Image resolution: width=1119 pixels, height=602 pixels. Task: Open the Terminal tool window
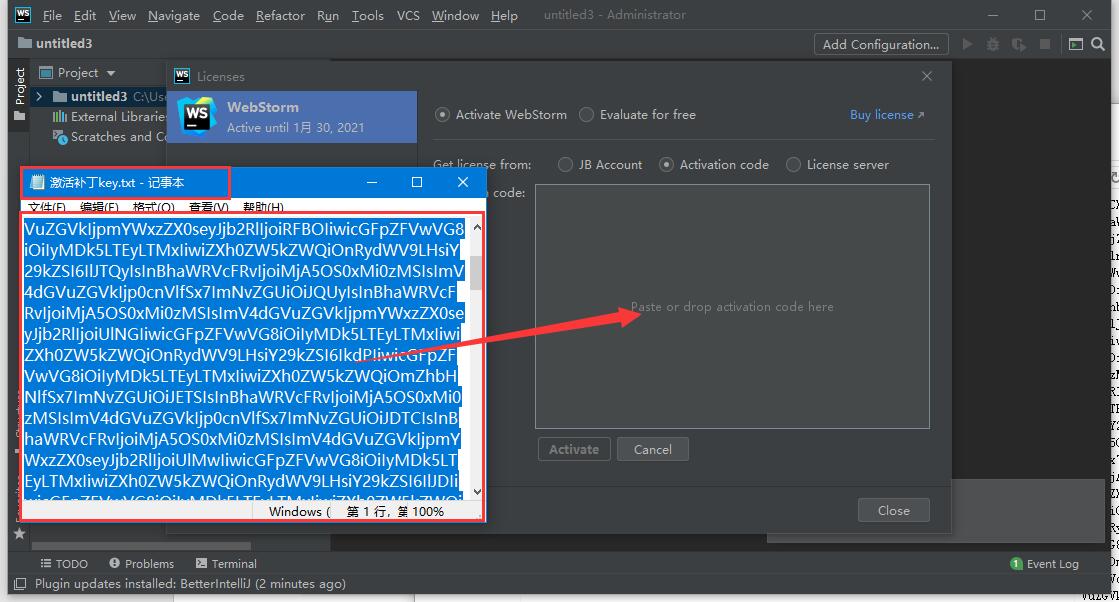226,563
